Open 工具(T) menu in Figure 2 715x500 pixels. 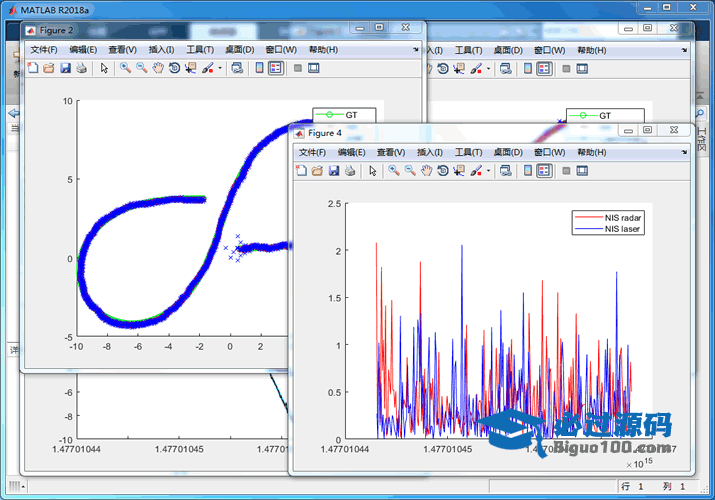tap(200, 50)
